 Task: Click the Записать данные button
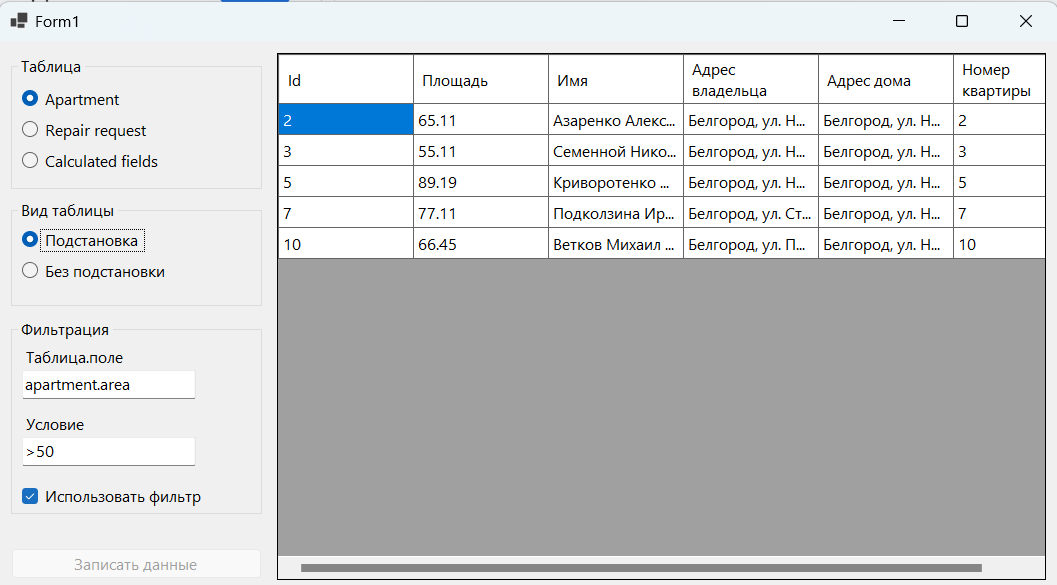136,564
